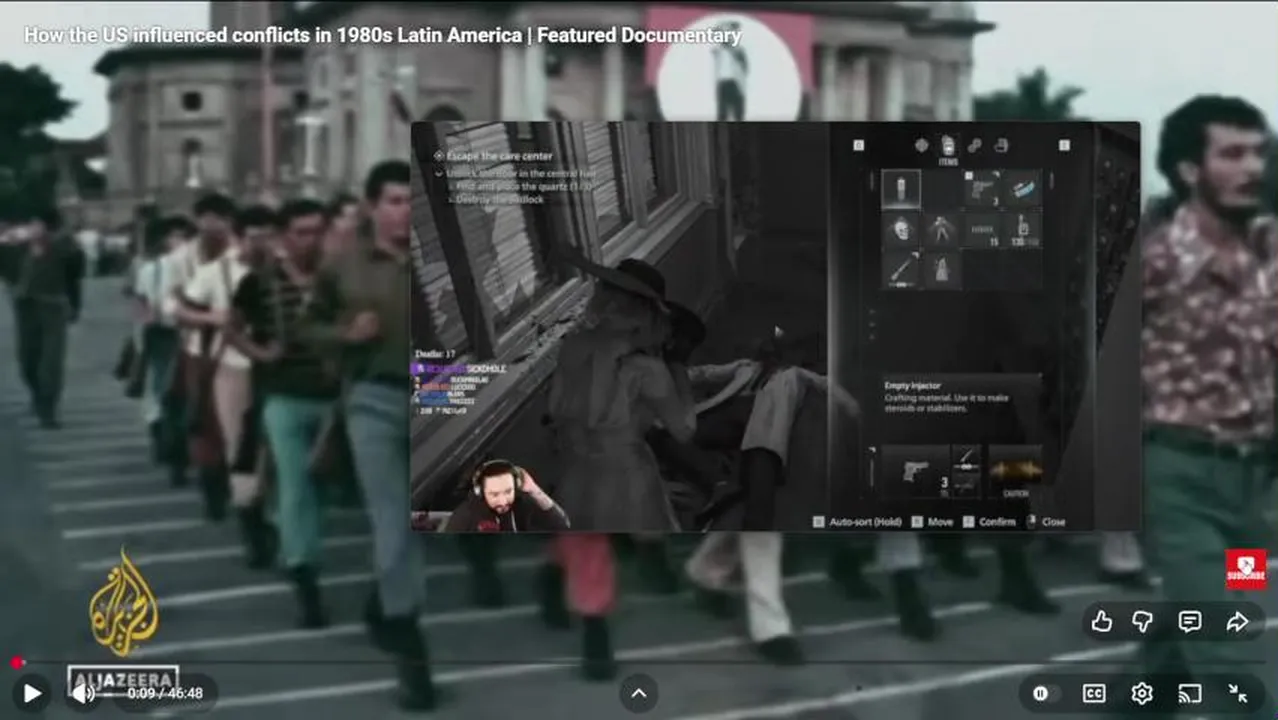Click the Auto-sort (Hold) prompt

(858, 522)
